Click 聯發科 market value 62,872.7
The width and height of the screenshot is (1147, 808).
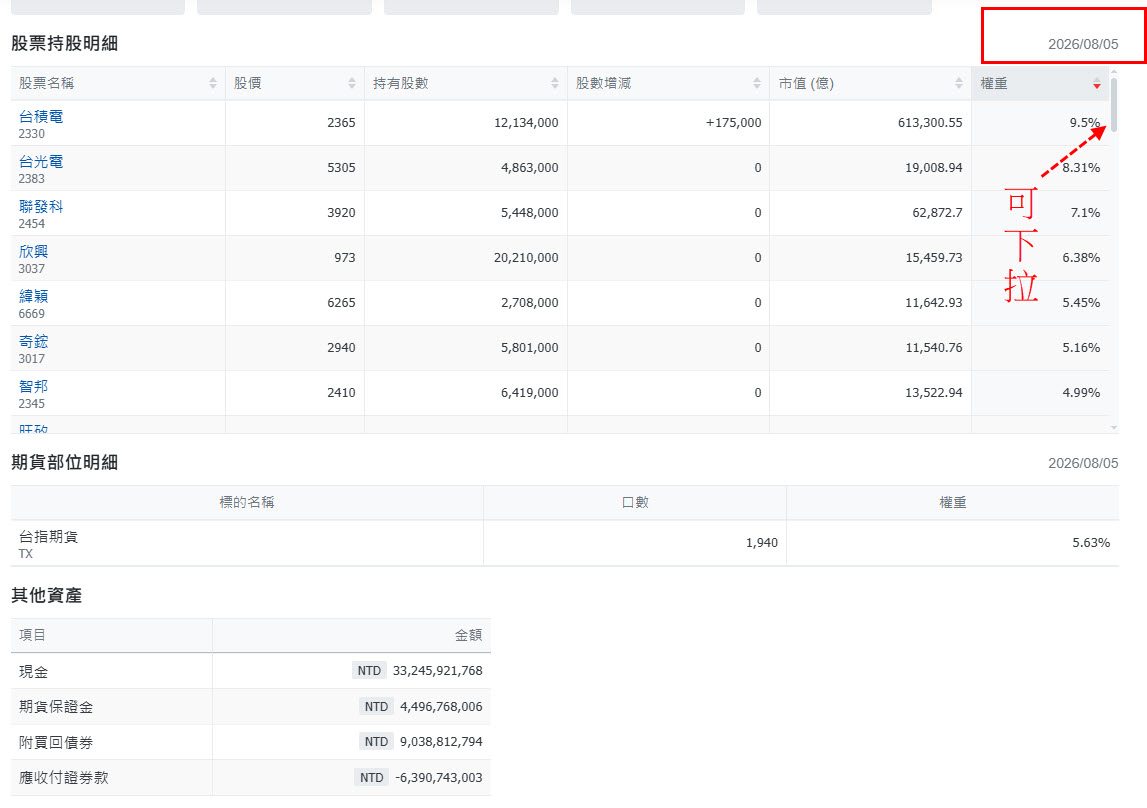[937, 213]
